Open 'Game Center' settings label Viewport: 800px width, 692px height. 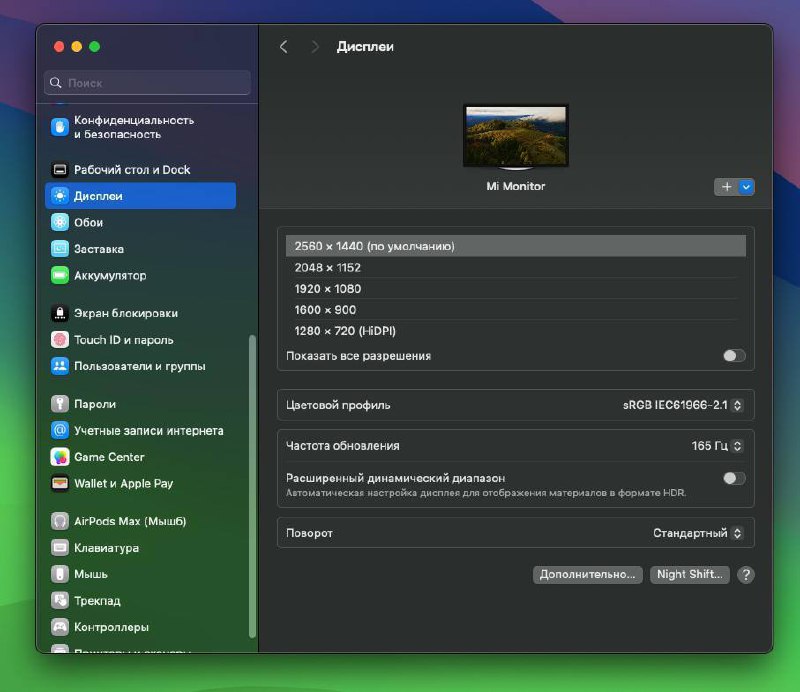coord(109,457)
